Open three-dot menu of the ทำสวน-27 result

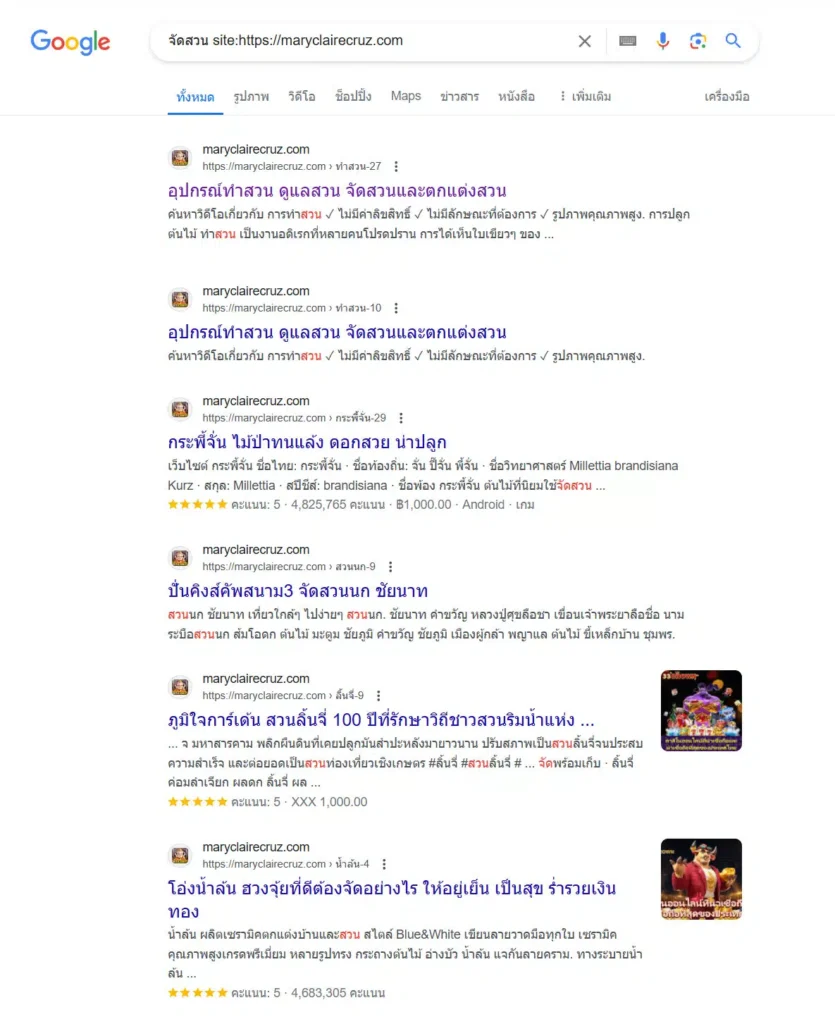396,167
